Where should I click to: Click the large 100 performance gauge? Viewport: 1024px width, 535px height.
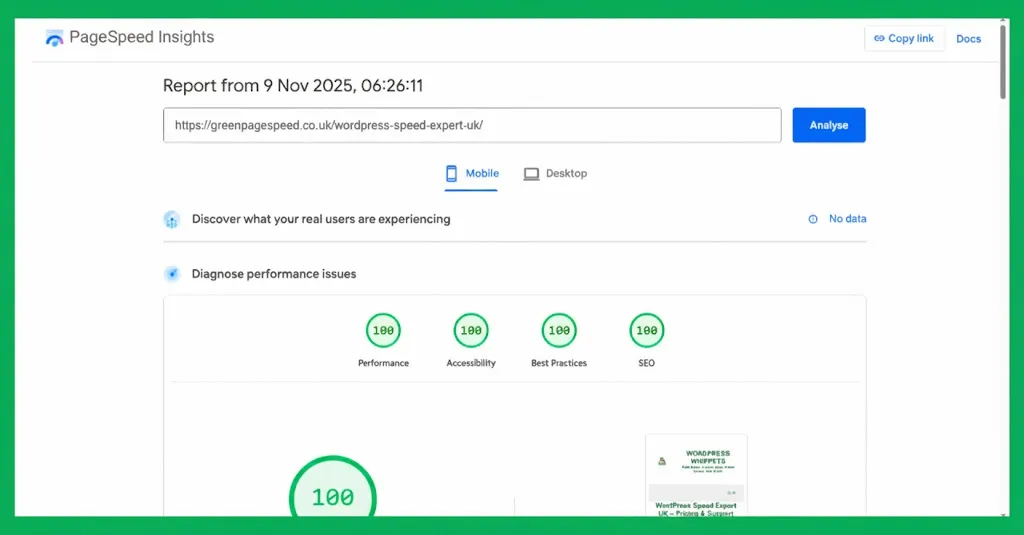[x=333, y=495]
